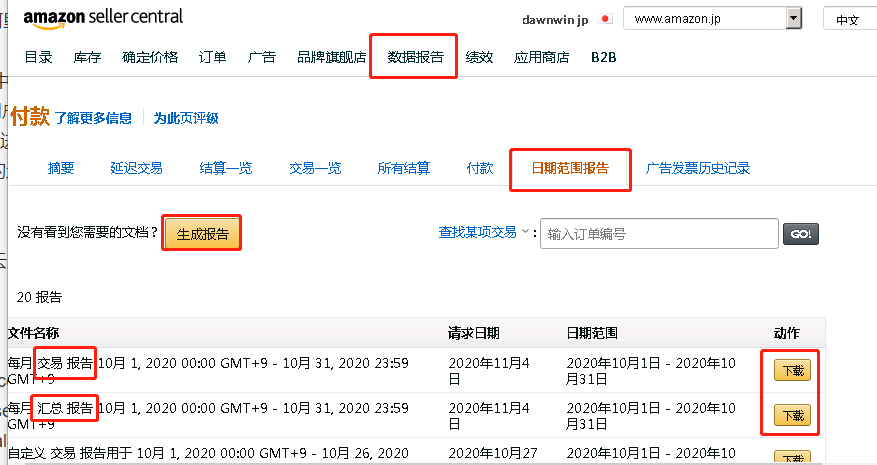
Task: Open the 数据报告 menu
Action: coord(415,57)
